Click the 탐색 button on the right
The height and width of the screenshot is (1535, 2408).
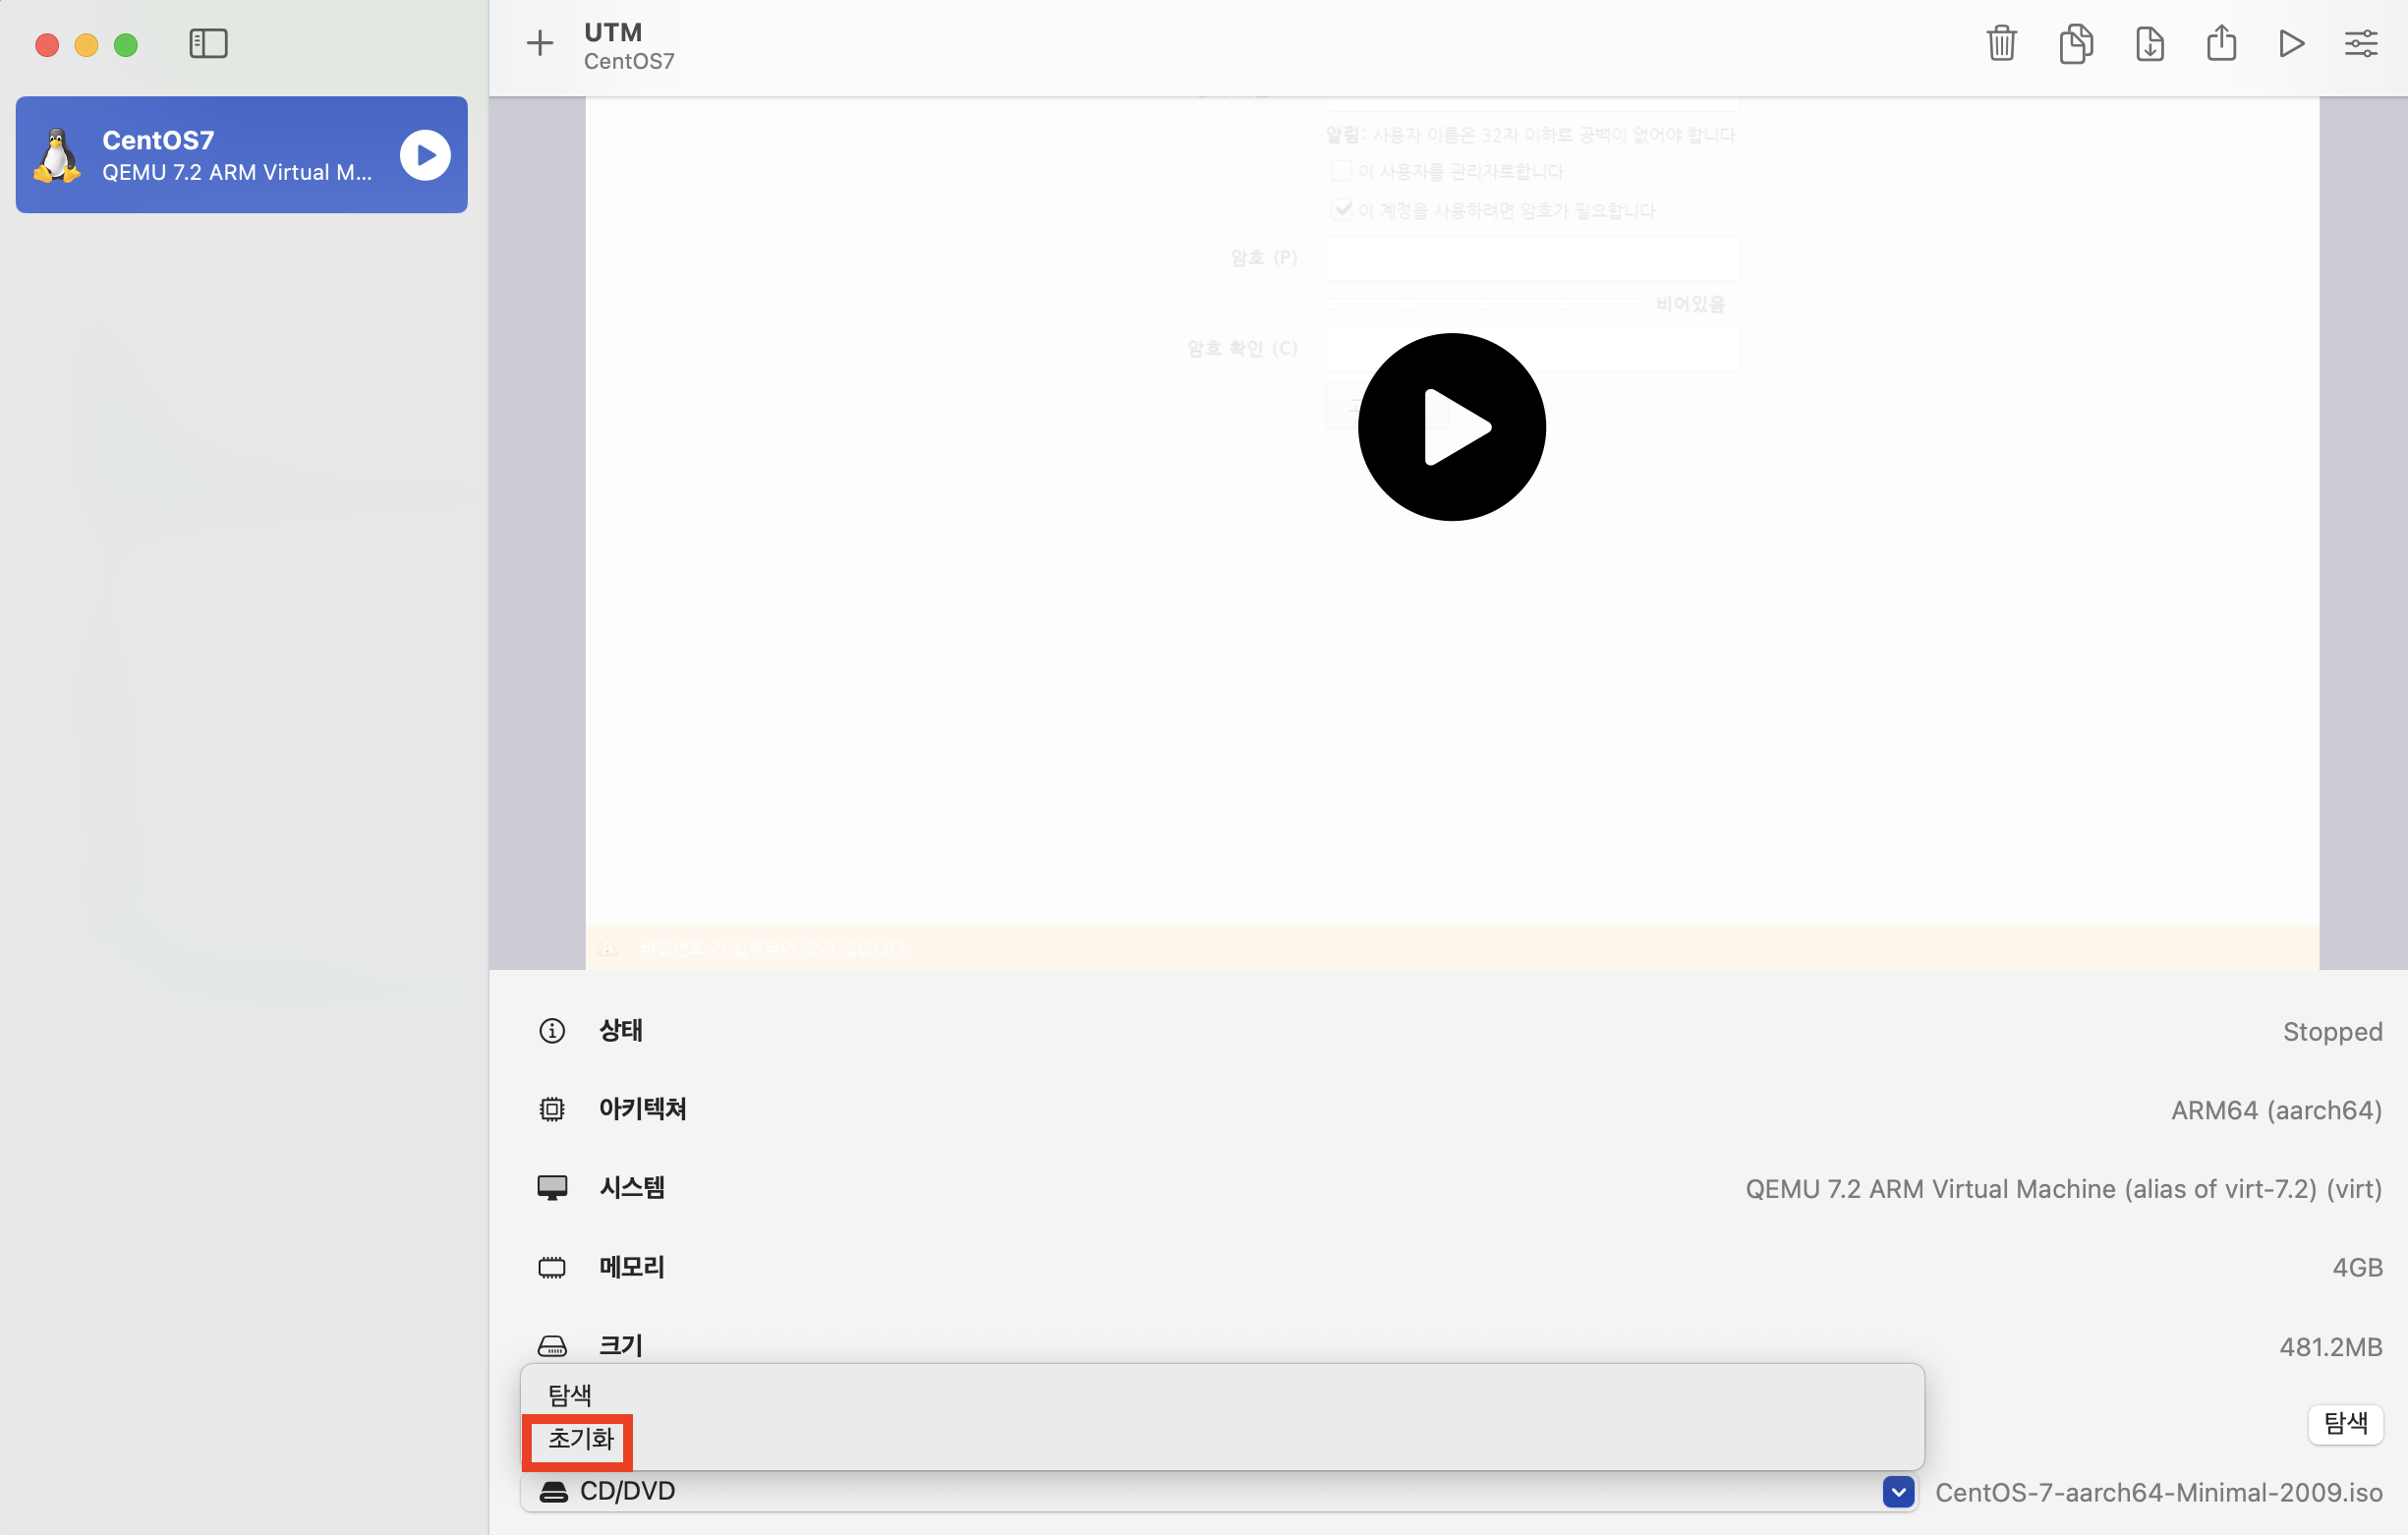pyautogui.click(x=2345, y=1423)
